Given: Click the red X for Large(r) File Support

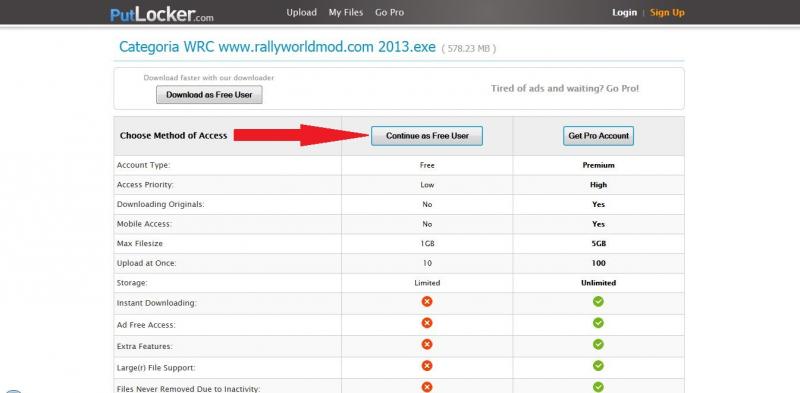Looking at the screenshot, I should [x=427, y=366].
